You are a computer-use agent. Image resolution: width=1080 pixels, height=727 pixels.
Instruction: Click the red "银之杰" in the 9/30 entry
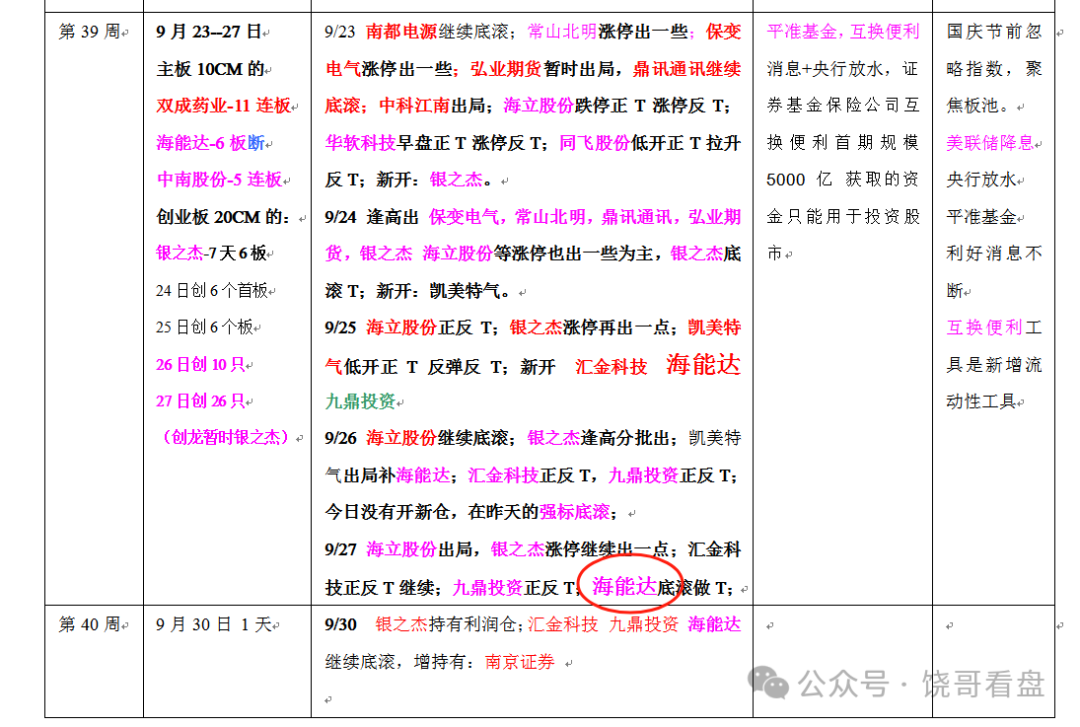(402, 625)
